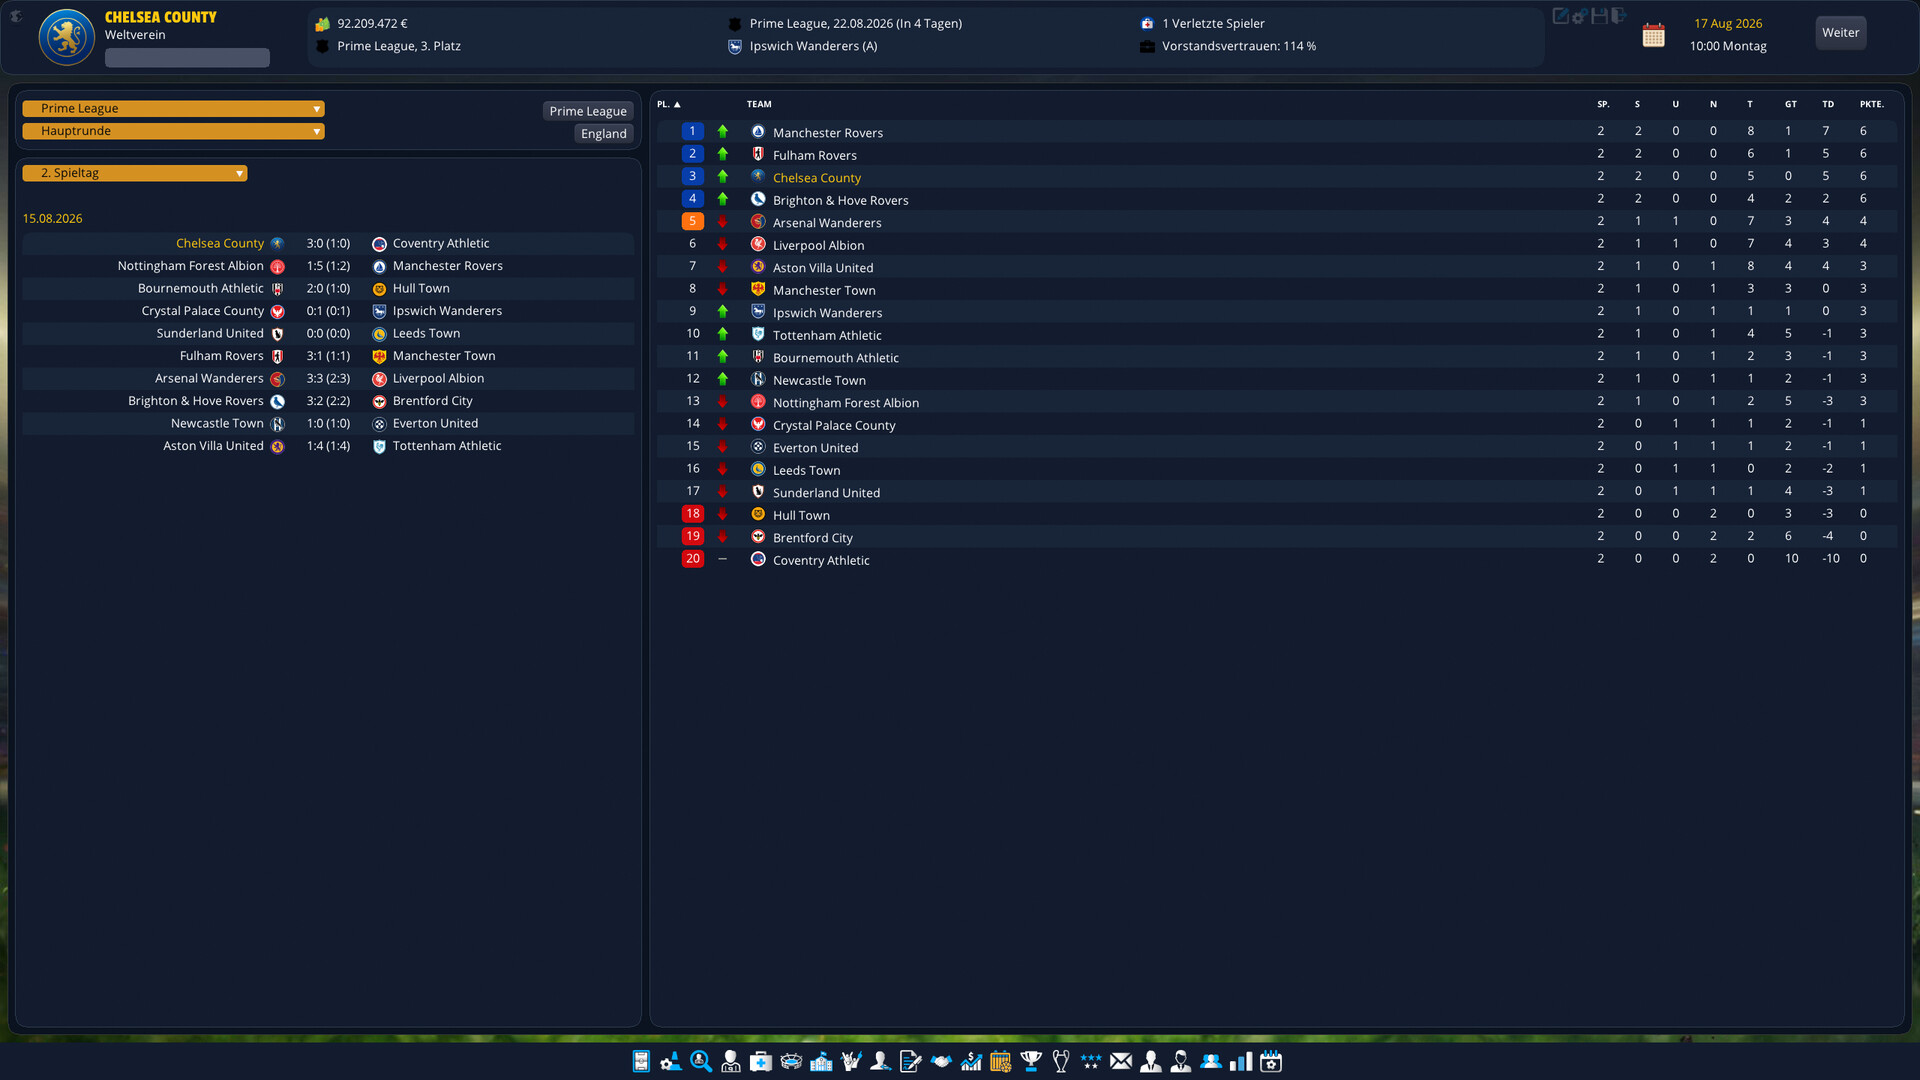
Task: Click Tottenham Athletic in the fixtures list
Action: tap(447, 446)
